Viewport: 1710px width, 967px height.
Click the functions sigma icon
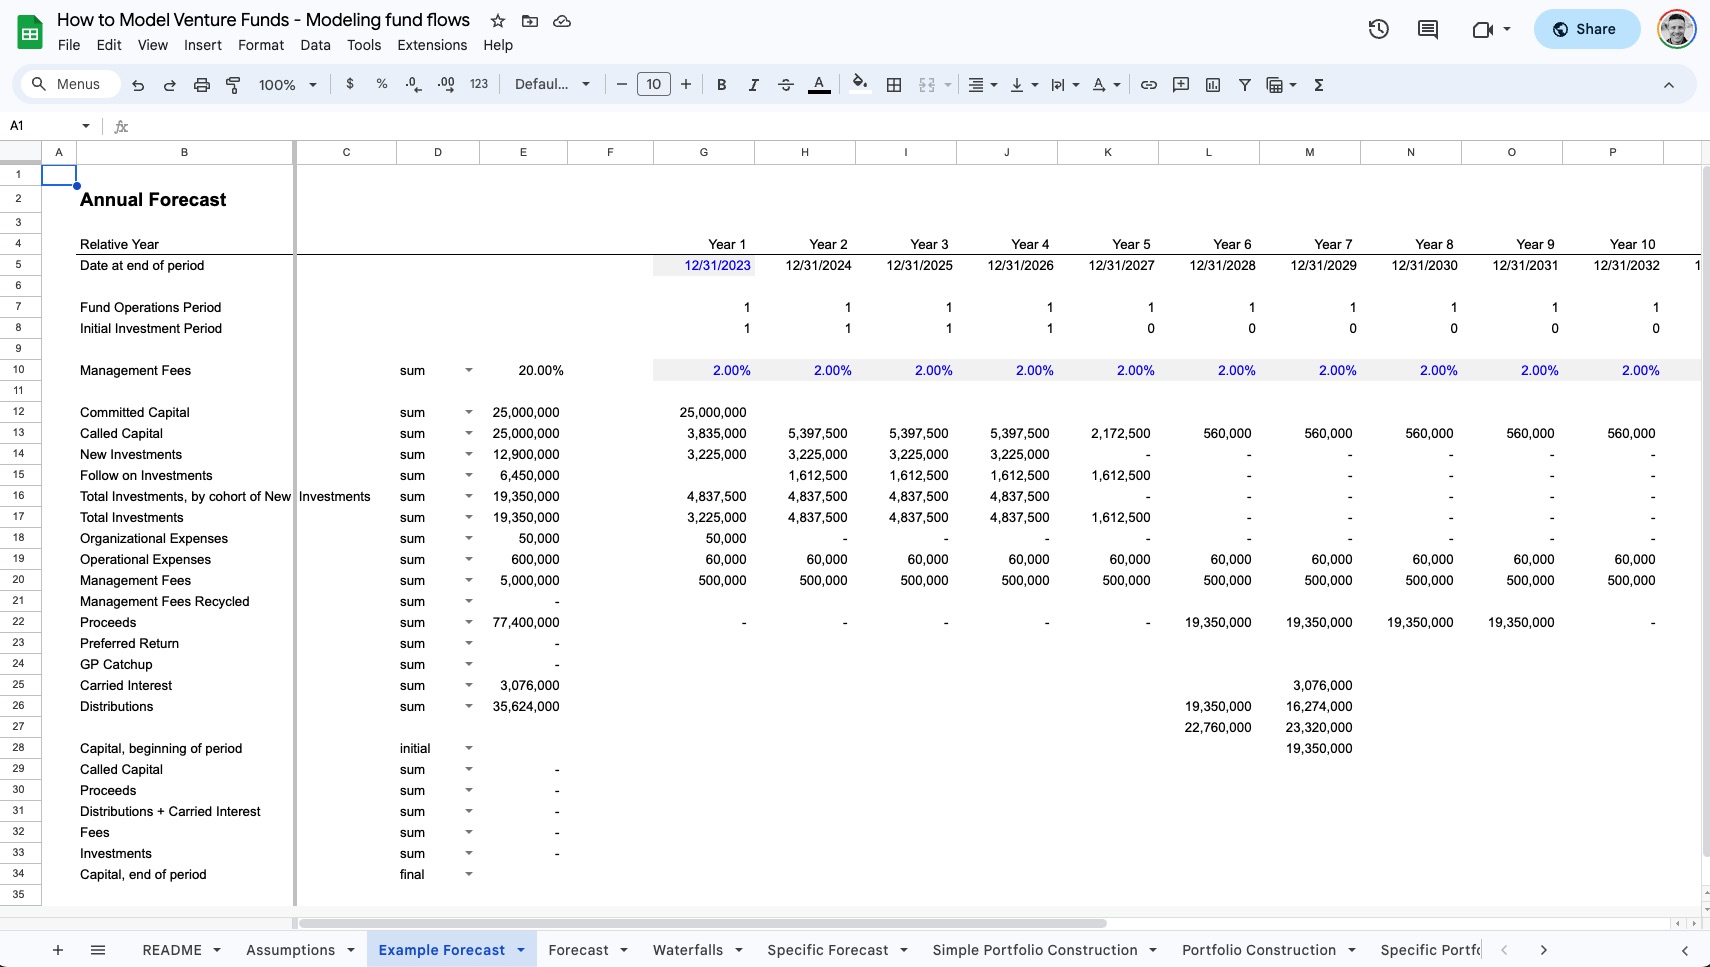[x=1319, y=85]
